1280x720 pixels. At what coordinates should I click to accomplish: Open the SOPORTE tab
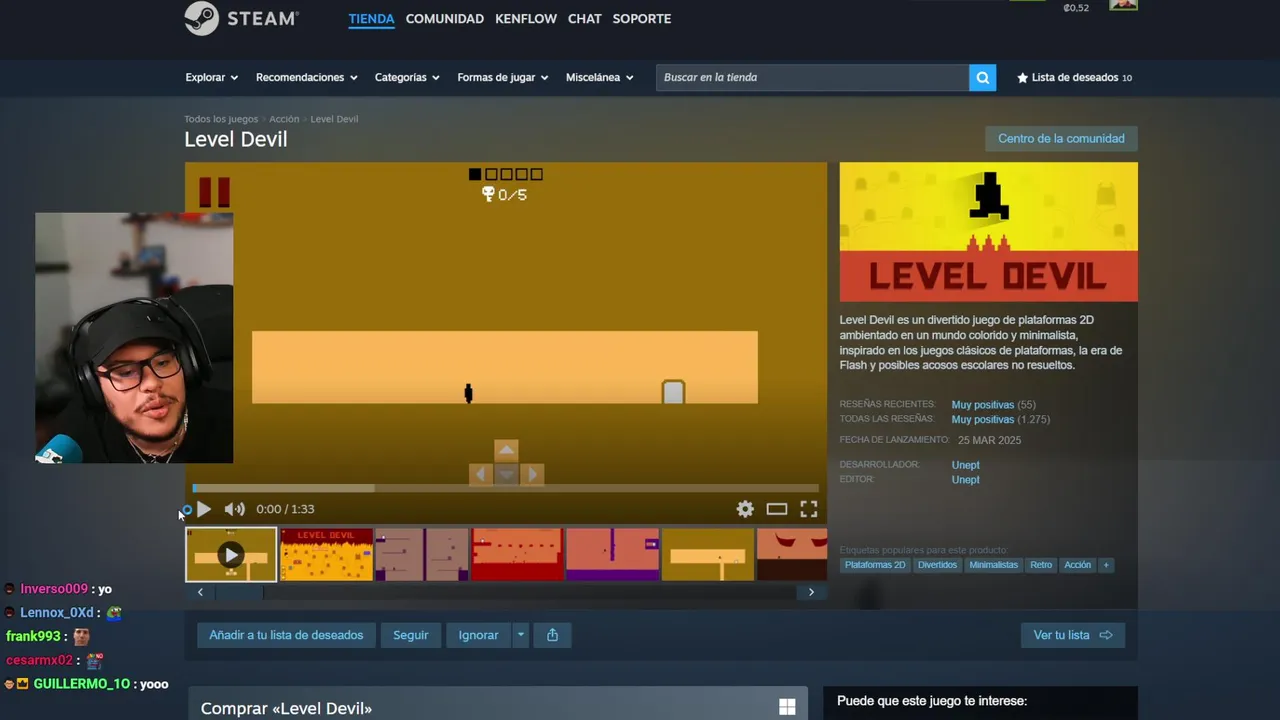click(642, 18)
